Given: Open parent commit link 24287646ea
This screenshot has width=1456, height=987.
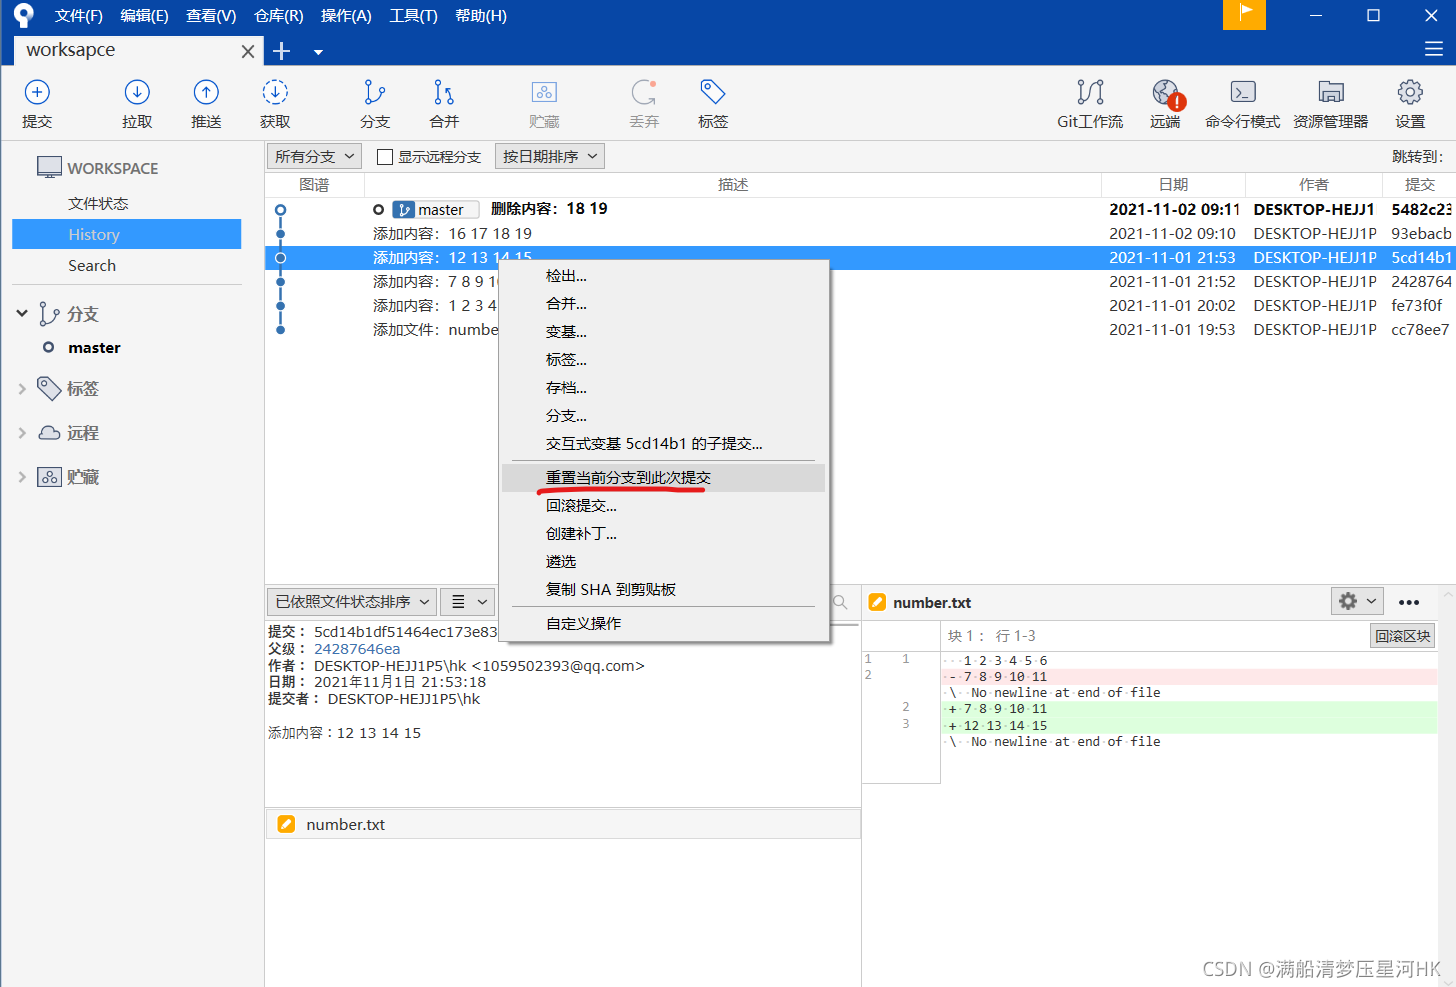Looking at the screenshot, I should pyautogui.click(x=357, y=648).
